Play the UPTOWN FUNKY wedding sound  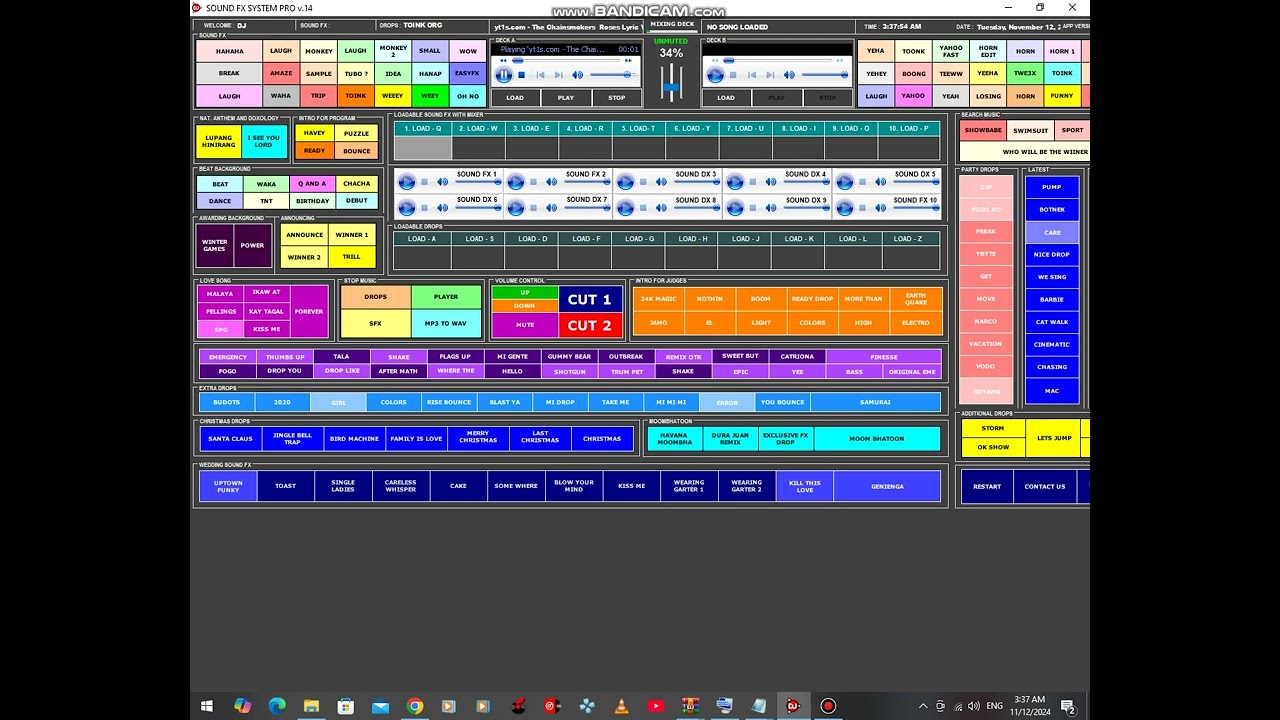coord(228,486)
